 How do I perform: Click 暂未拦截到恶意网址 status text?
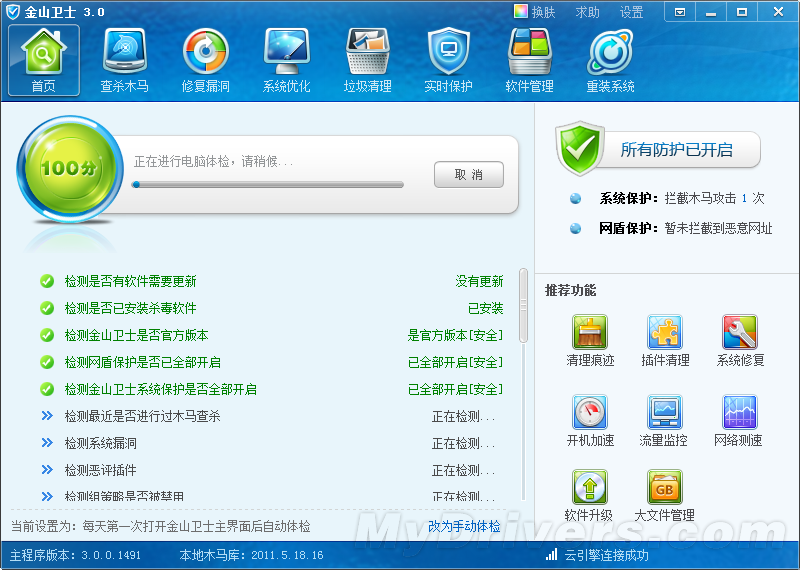coord(718,229)
